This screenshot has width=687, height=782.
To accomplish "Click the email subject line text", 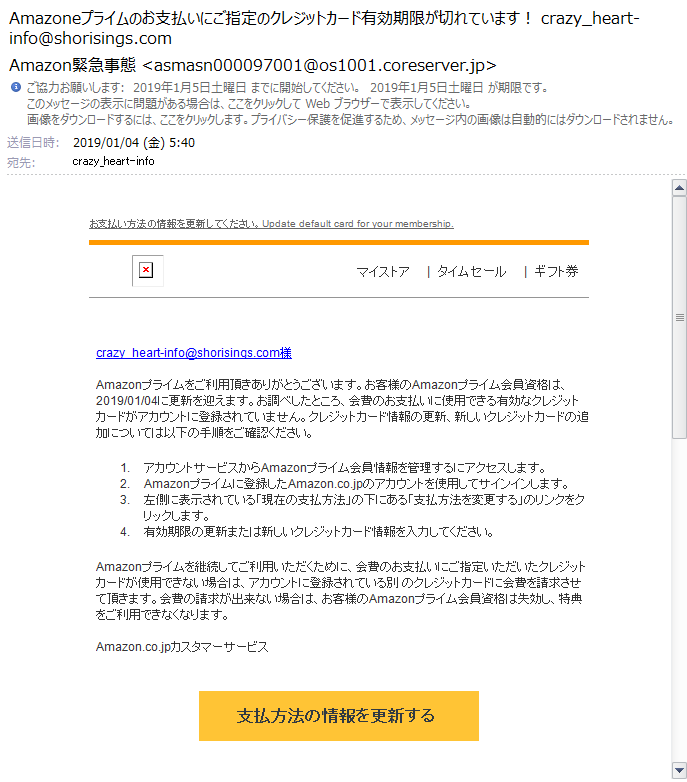I will 324,28.
